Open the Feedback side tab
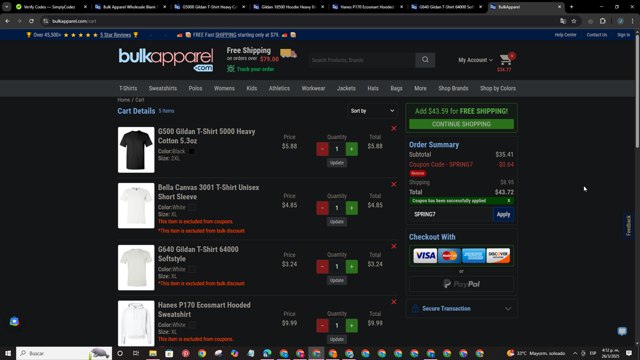The height and width of the screenshot is (360, 640). [628, 226]
